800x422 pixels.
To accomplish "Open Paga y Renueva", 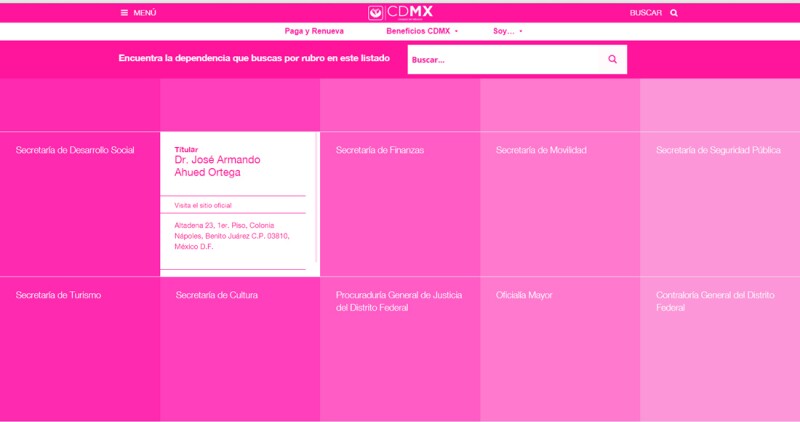I will (x=314, y=31).
